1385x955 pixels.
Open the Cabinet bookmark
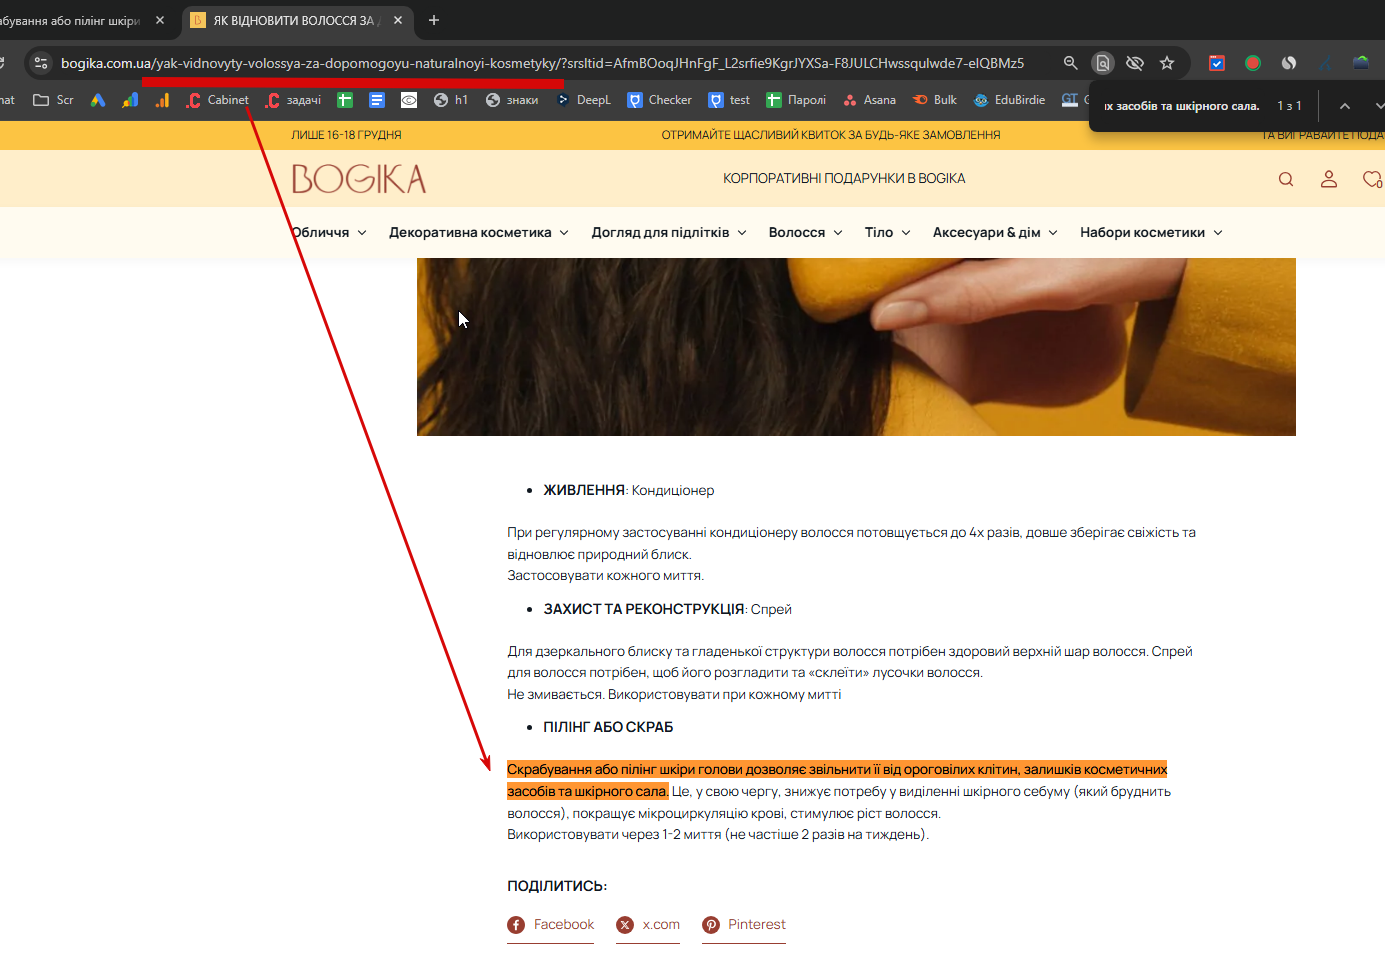pos(217,100)
